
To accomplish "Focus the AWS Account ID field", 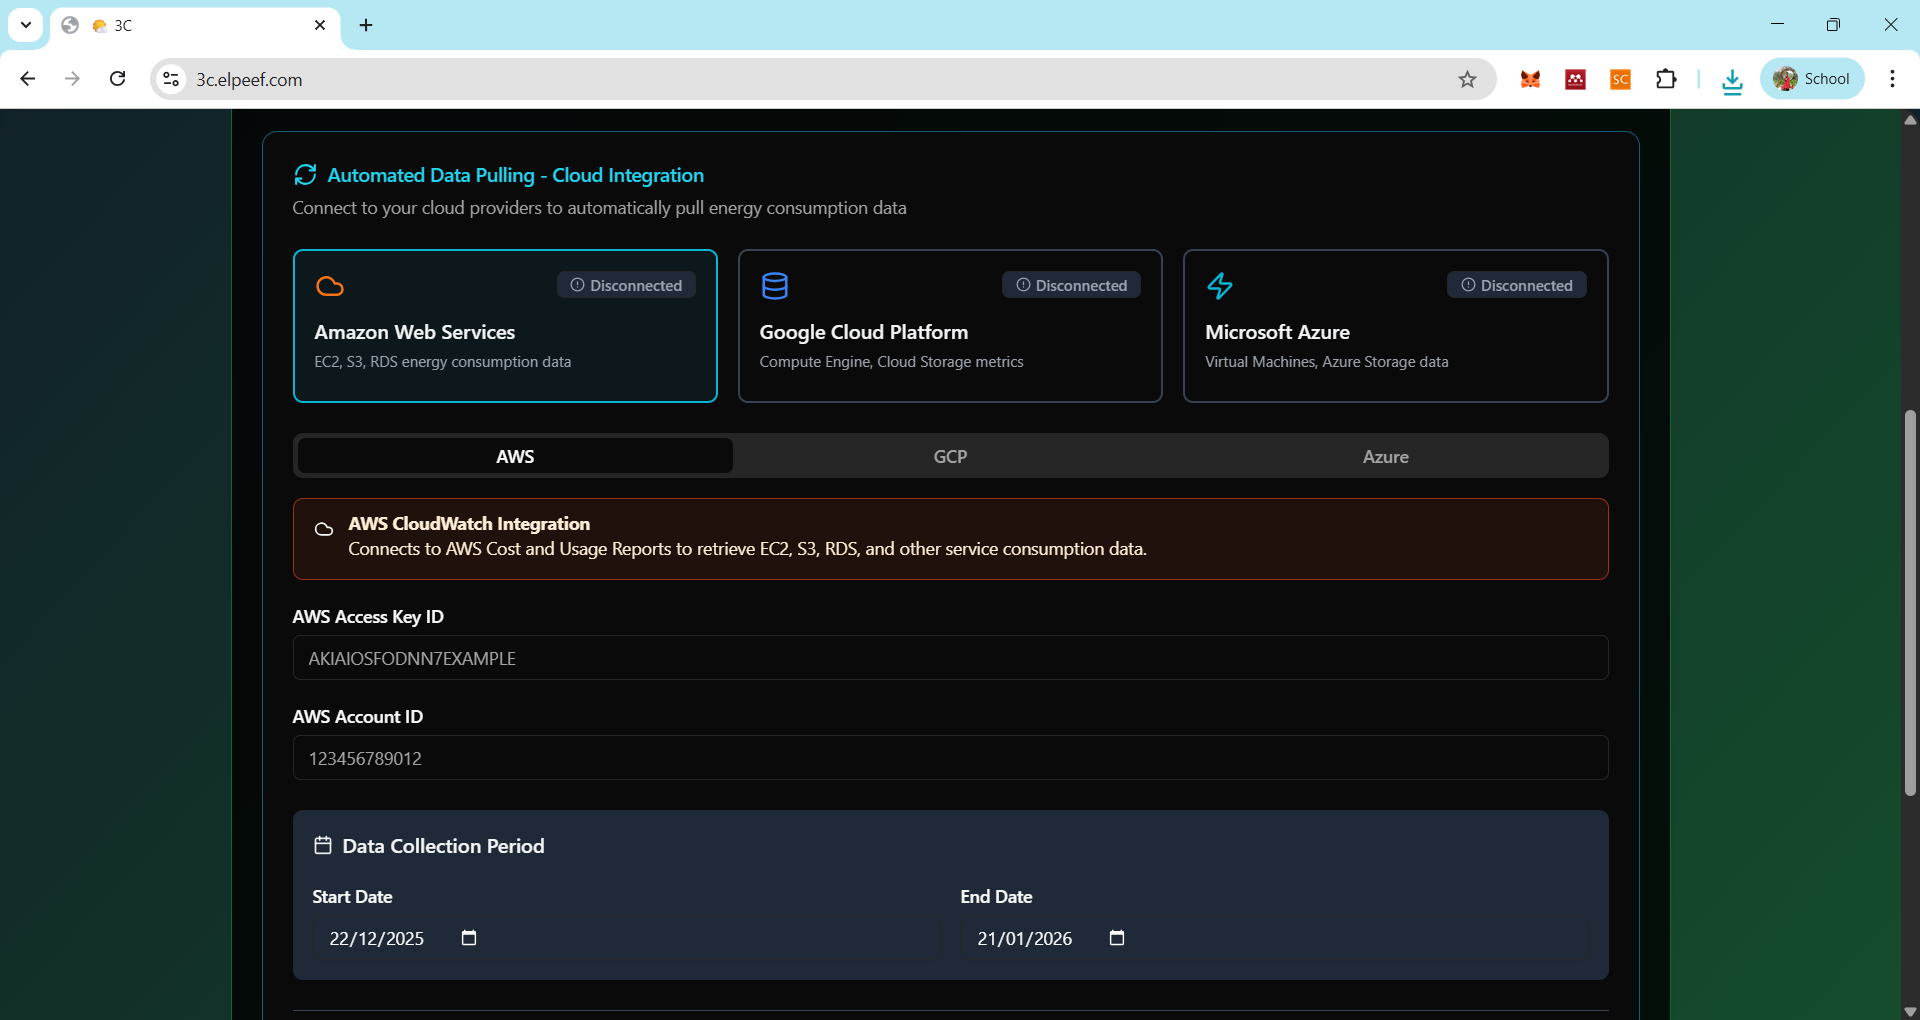I will pyautogui.click(x=950, y=758).
